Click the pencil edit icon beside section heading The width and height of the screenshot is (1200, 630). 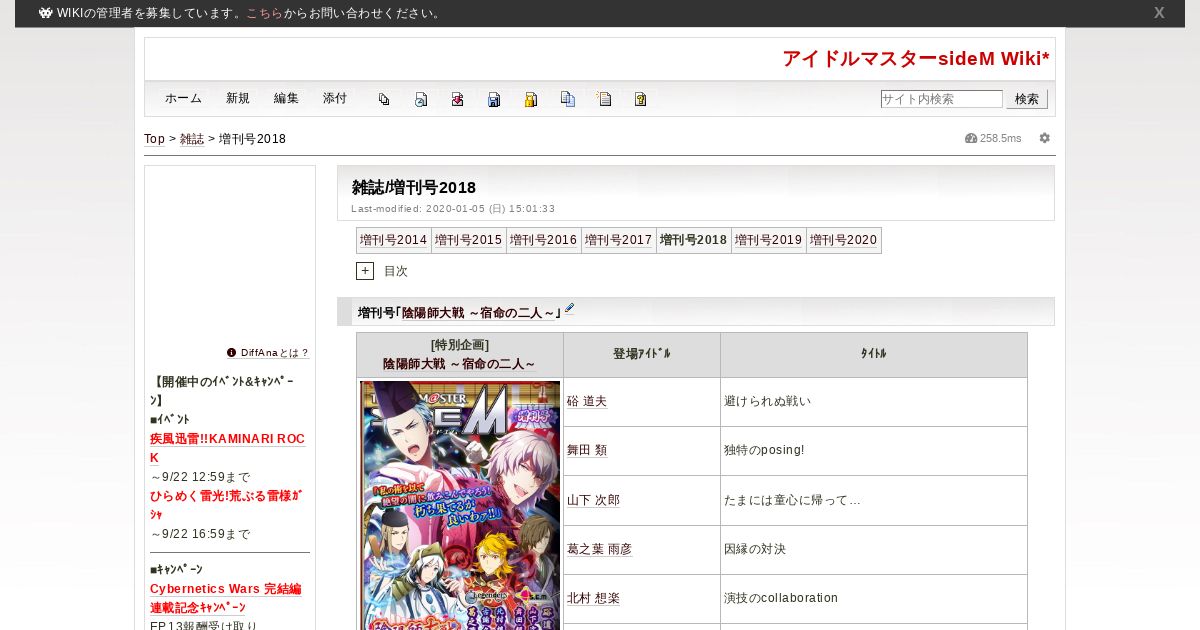[570, 309]
